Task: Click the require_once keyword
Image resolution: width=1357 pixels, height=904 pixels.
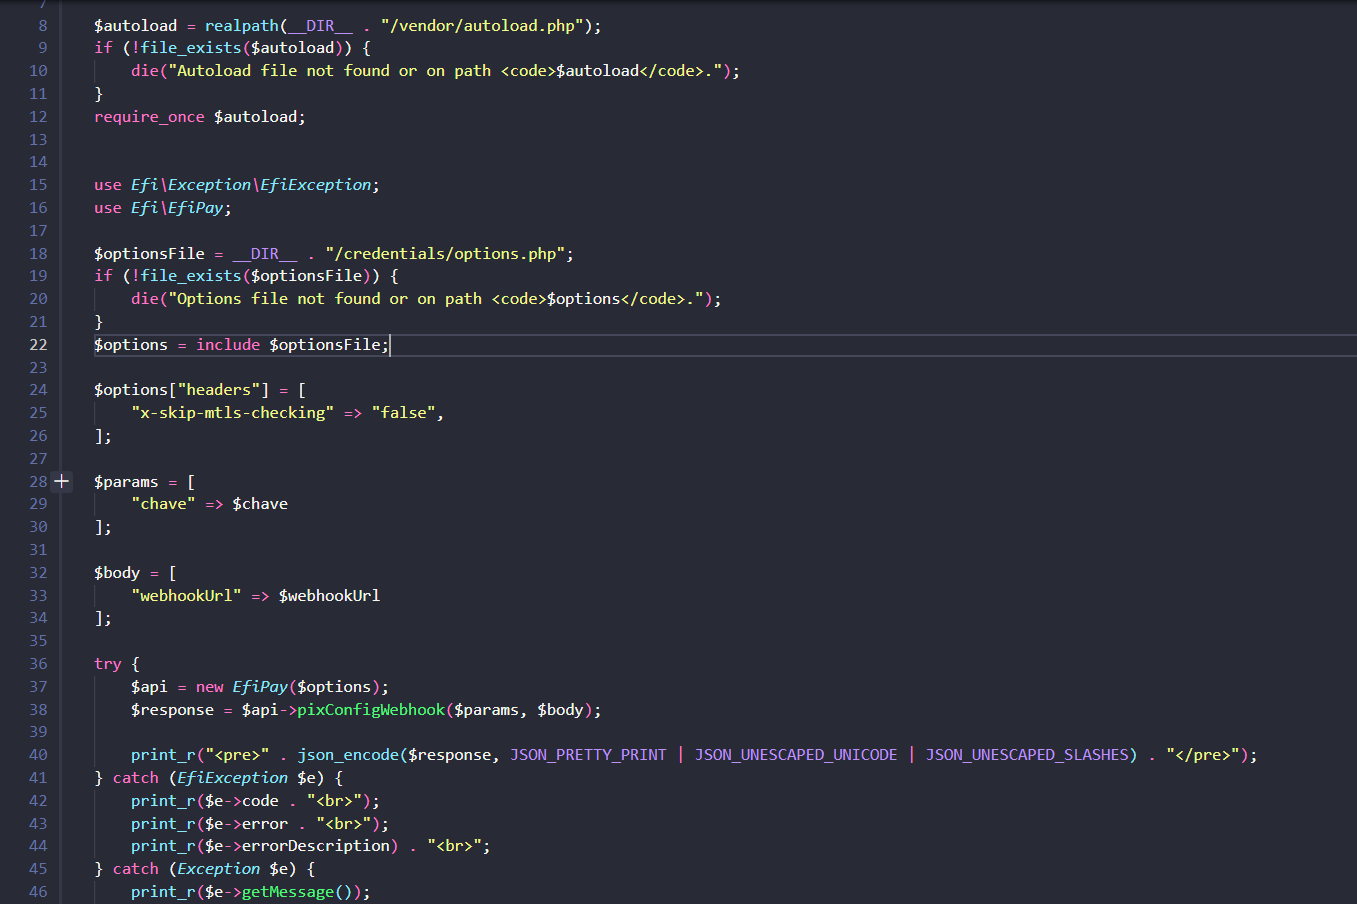Action: (x=149, y=117)
